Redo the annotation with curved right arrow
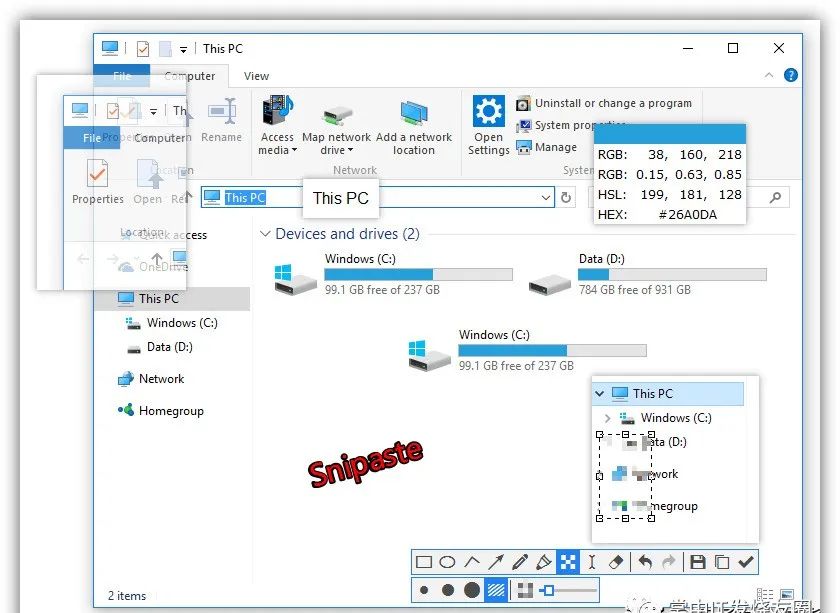Screen dimensions: 840x613 tap(669, 562)
